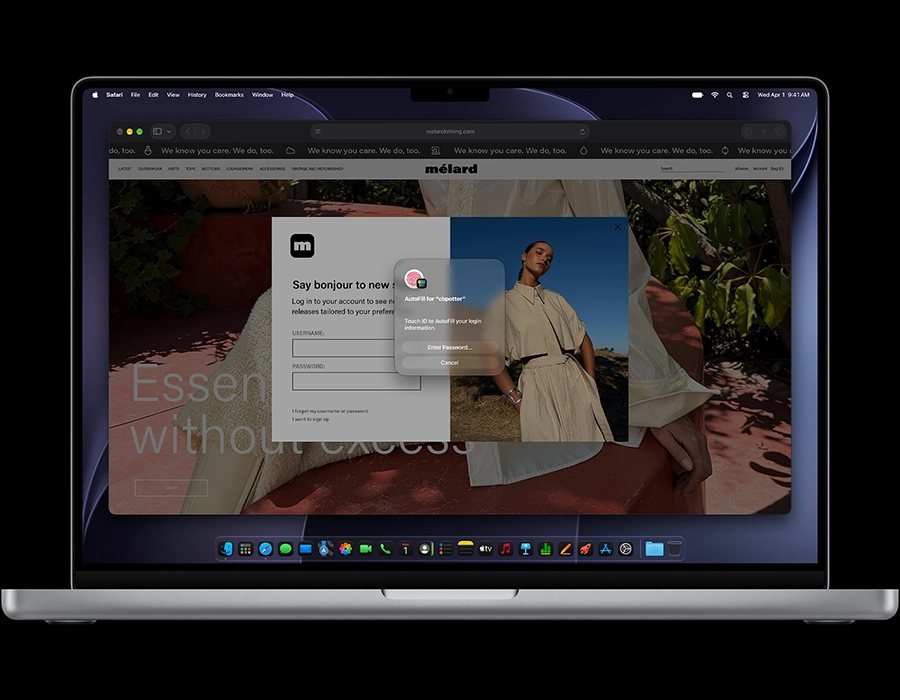
Task: Open the Trash in the Dock
Action: pos(675,549)
